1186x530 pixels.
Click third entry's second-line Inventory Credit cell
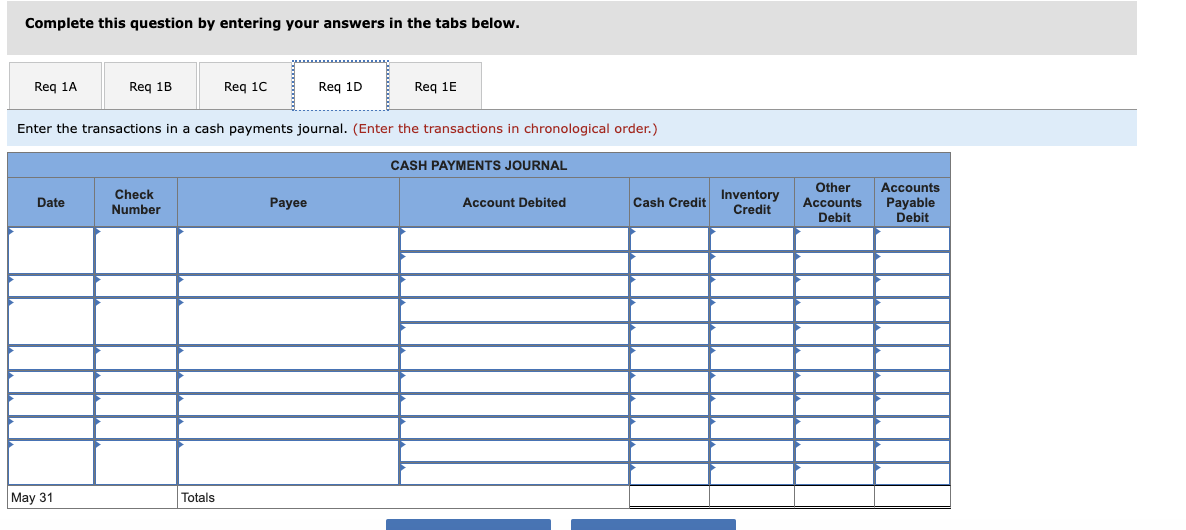752,334
